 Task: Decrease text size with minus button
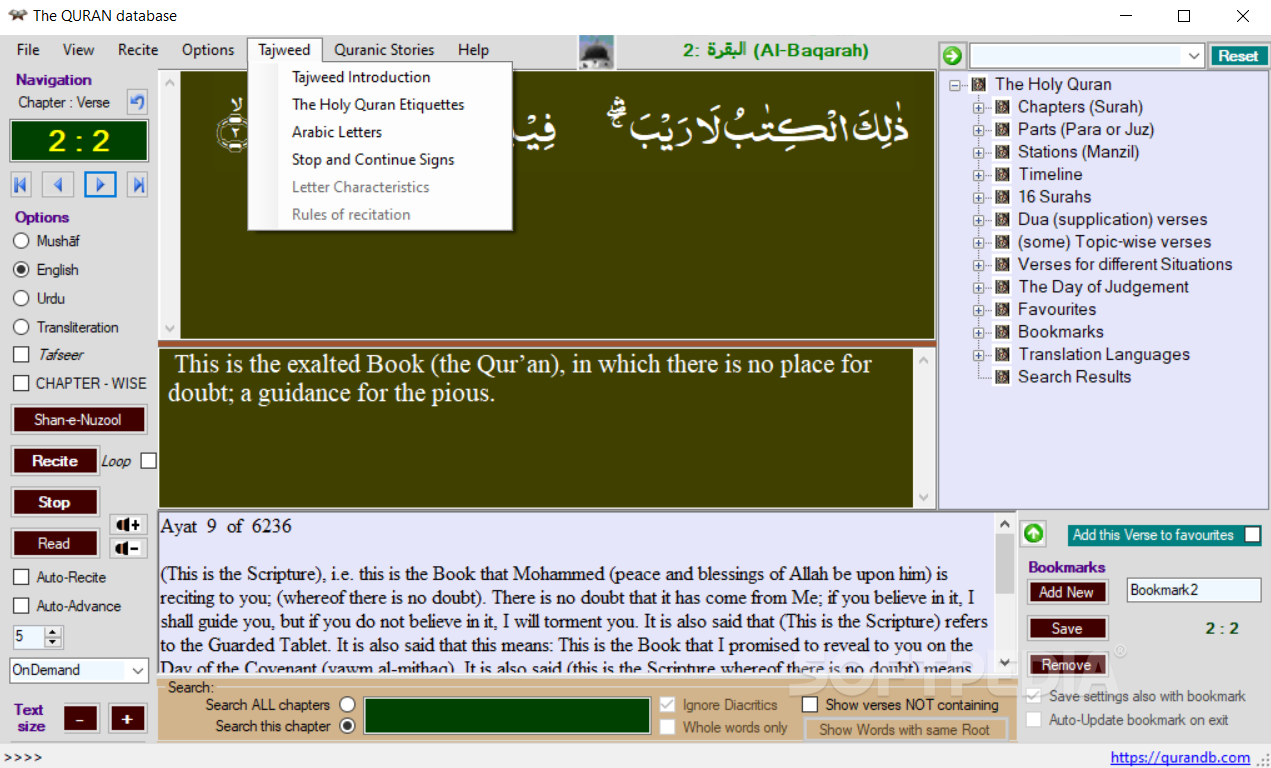click(x=81, y=718)
